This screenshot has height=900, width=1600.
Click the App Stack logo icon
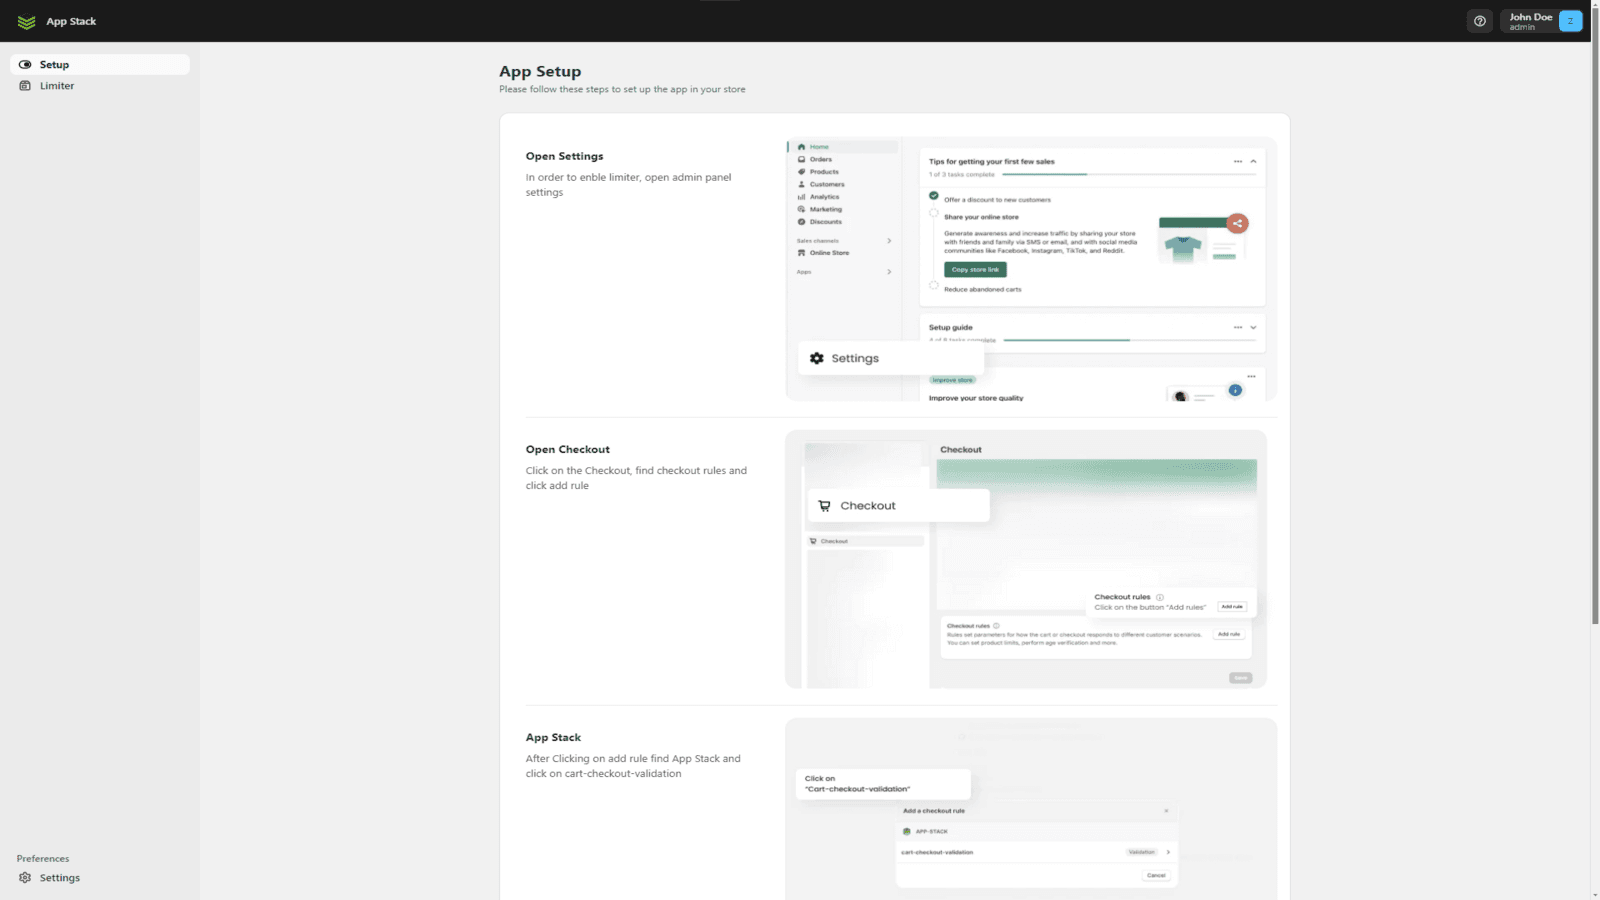27,22
